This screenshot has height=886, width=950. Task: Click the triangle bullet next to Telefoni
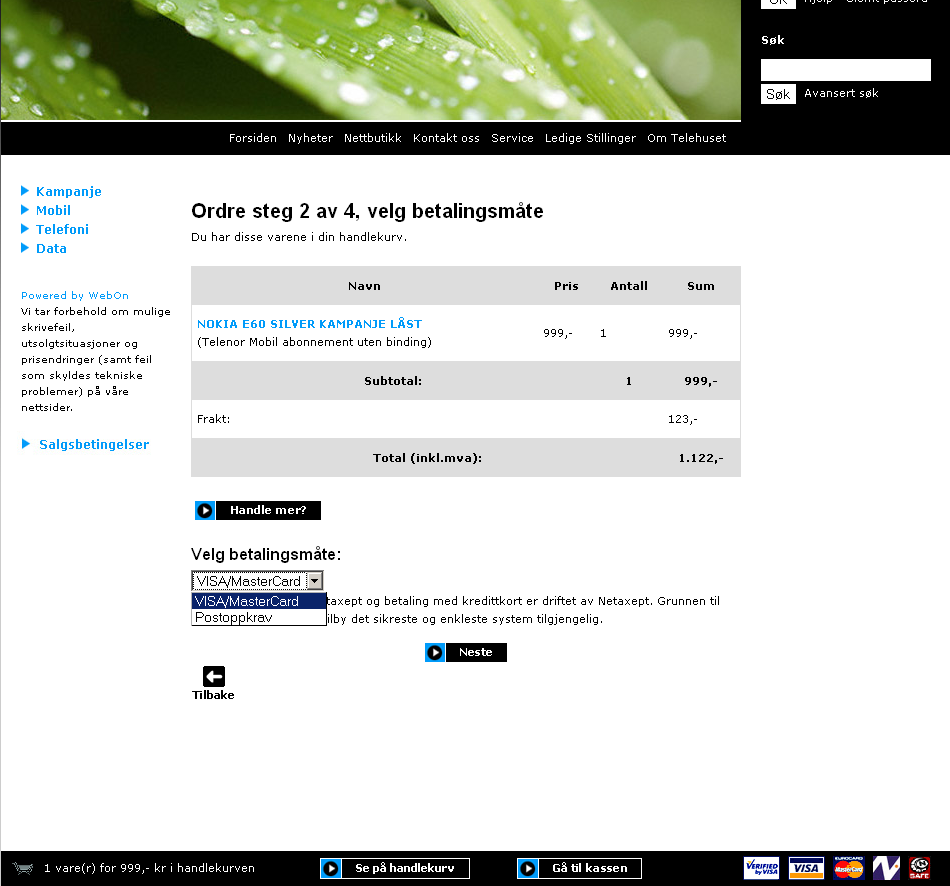tap(25, 228)
